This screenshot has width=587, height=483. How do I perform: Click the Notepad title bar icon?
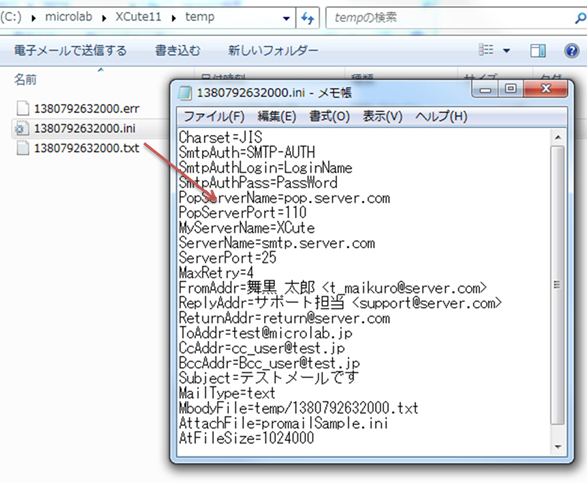tap(185, 93)
